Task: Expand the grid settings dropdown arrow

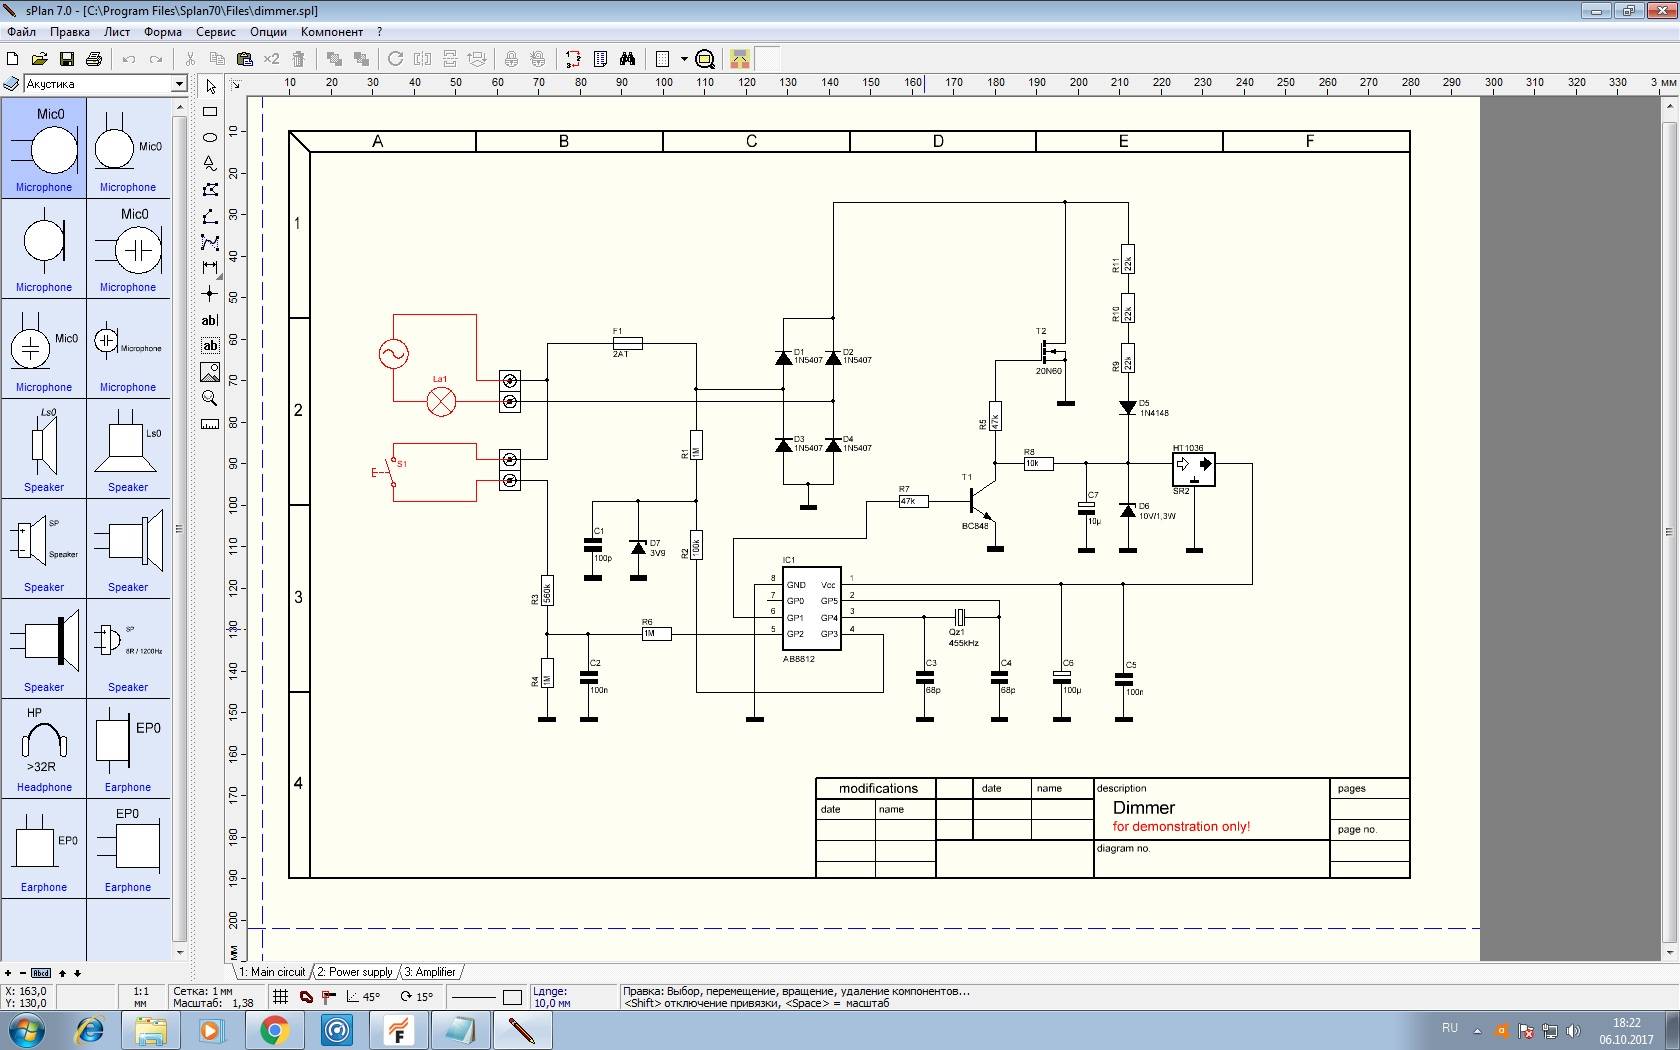Action: click(684, 59)
